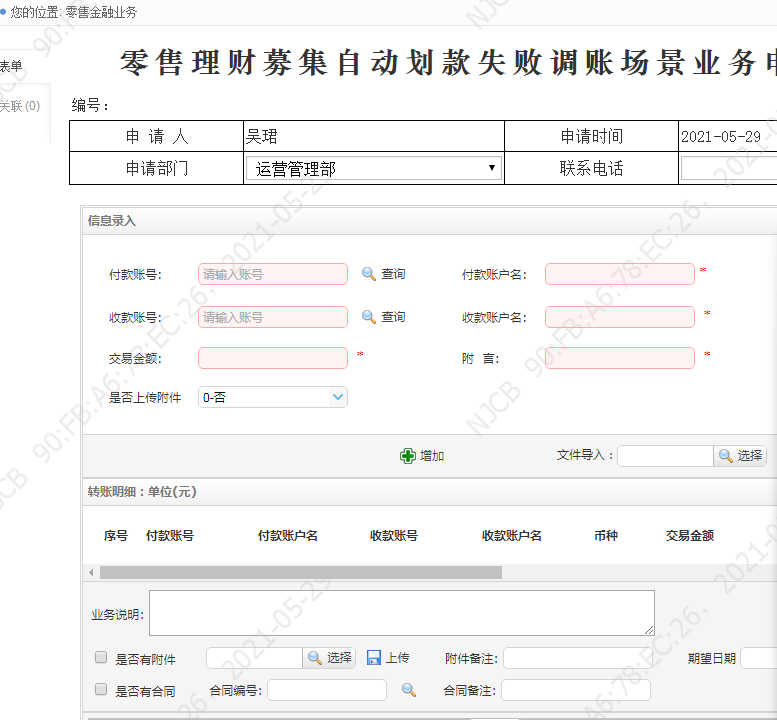Screen dimensions: 777x720
Task: Click into the 交易金额 input field
Action: tap(273, 358)
